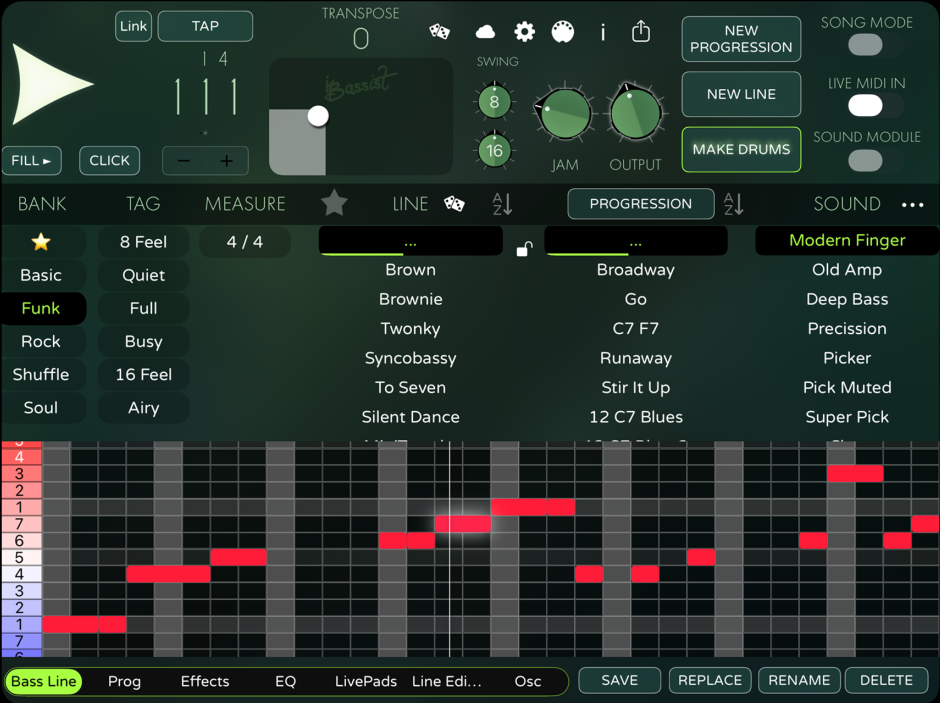
Task: Click the JAM knob
Action: click(x=564, y=114)
